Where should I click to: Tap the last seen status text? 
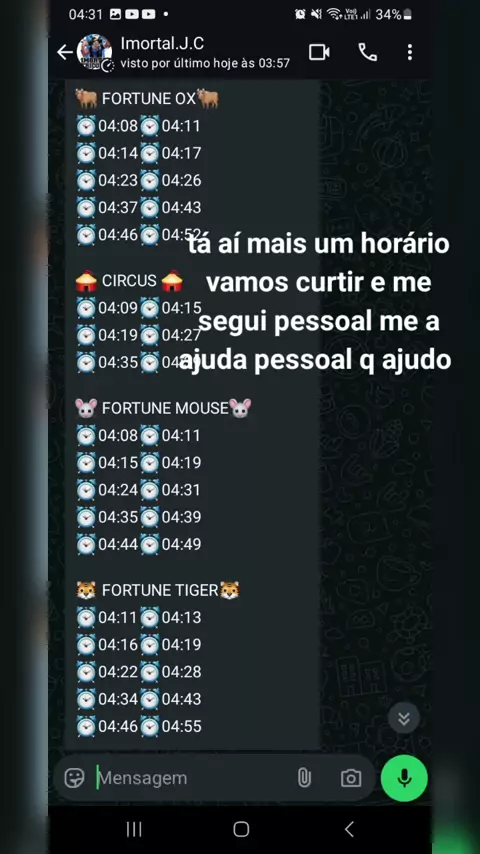[205, 64]
